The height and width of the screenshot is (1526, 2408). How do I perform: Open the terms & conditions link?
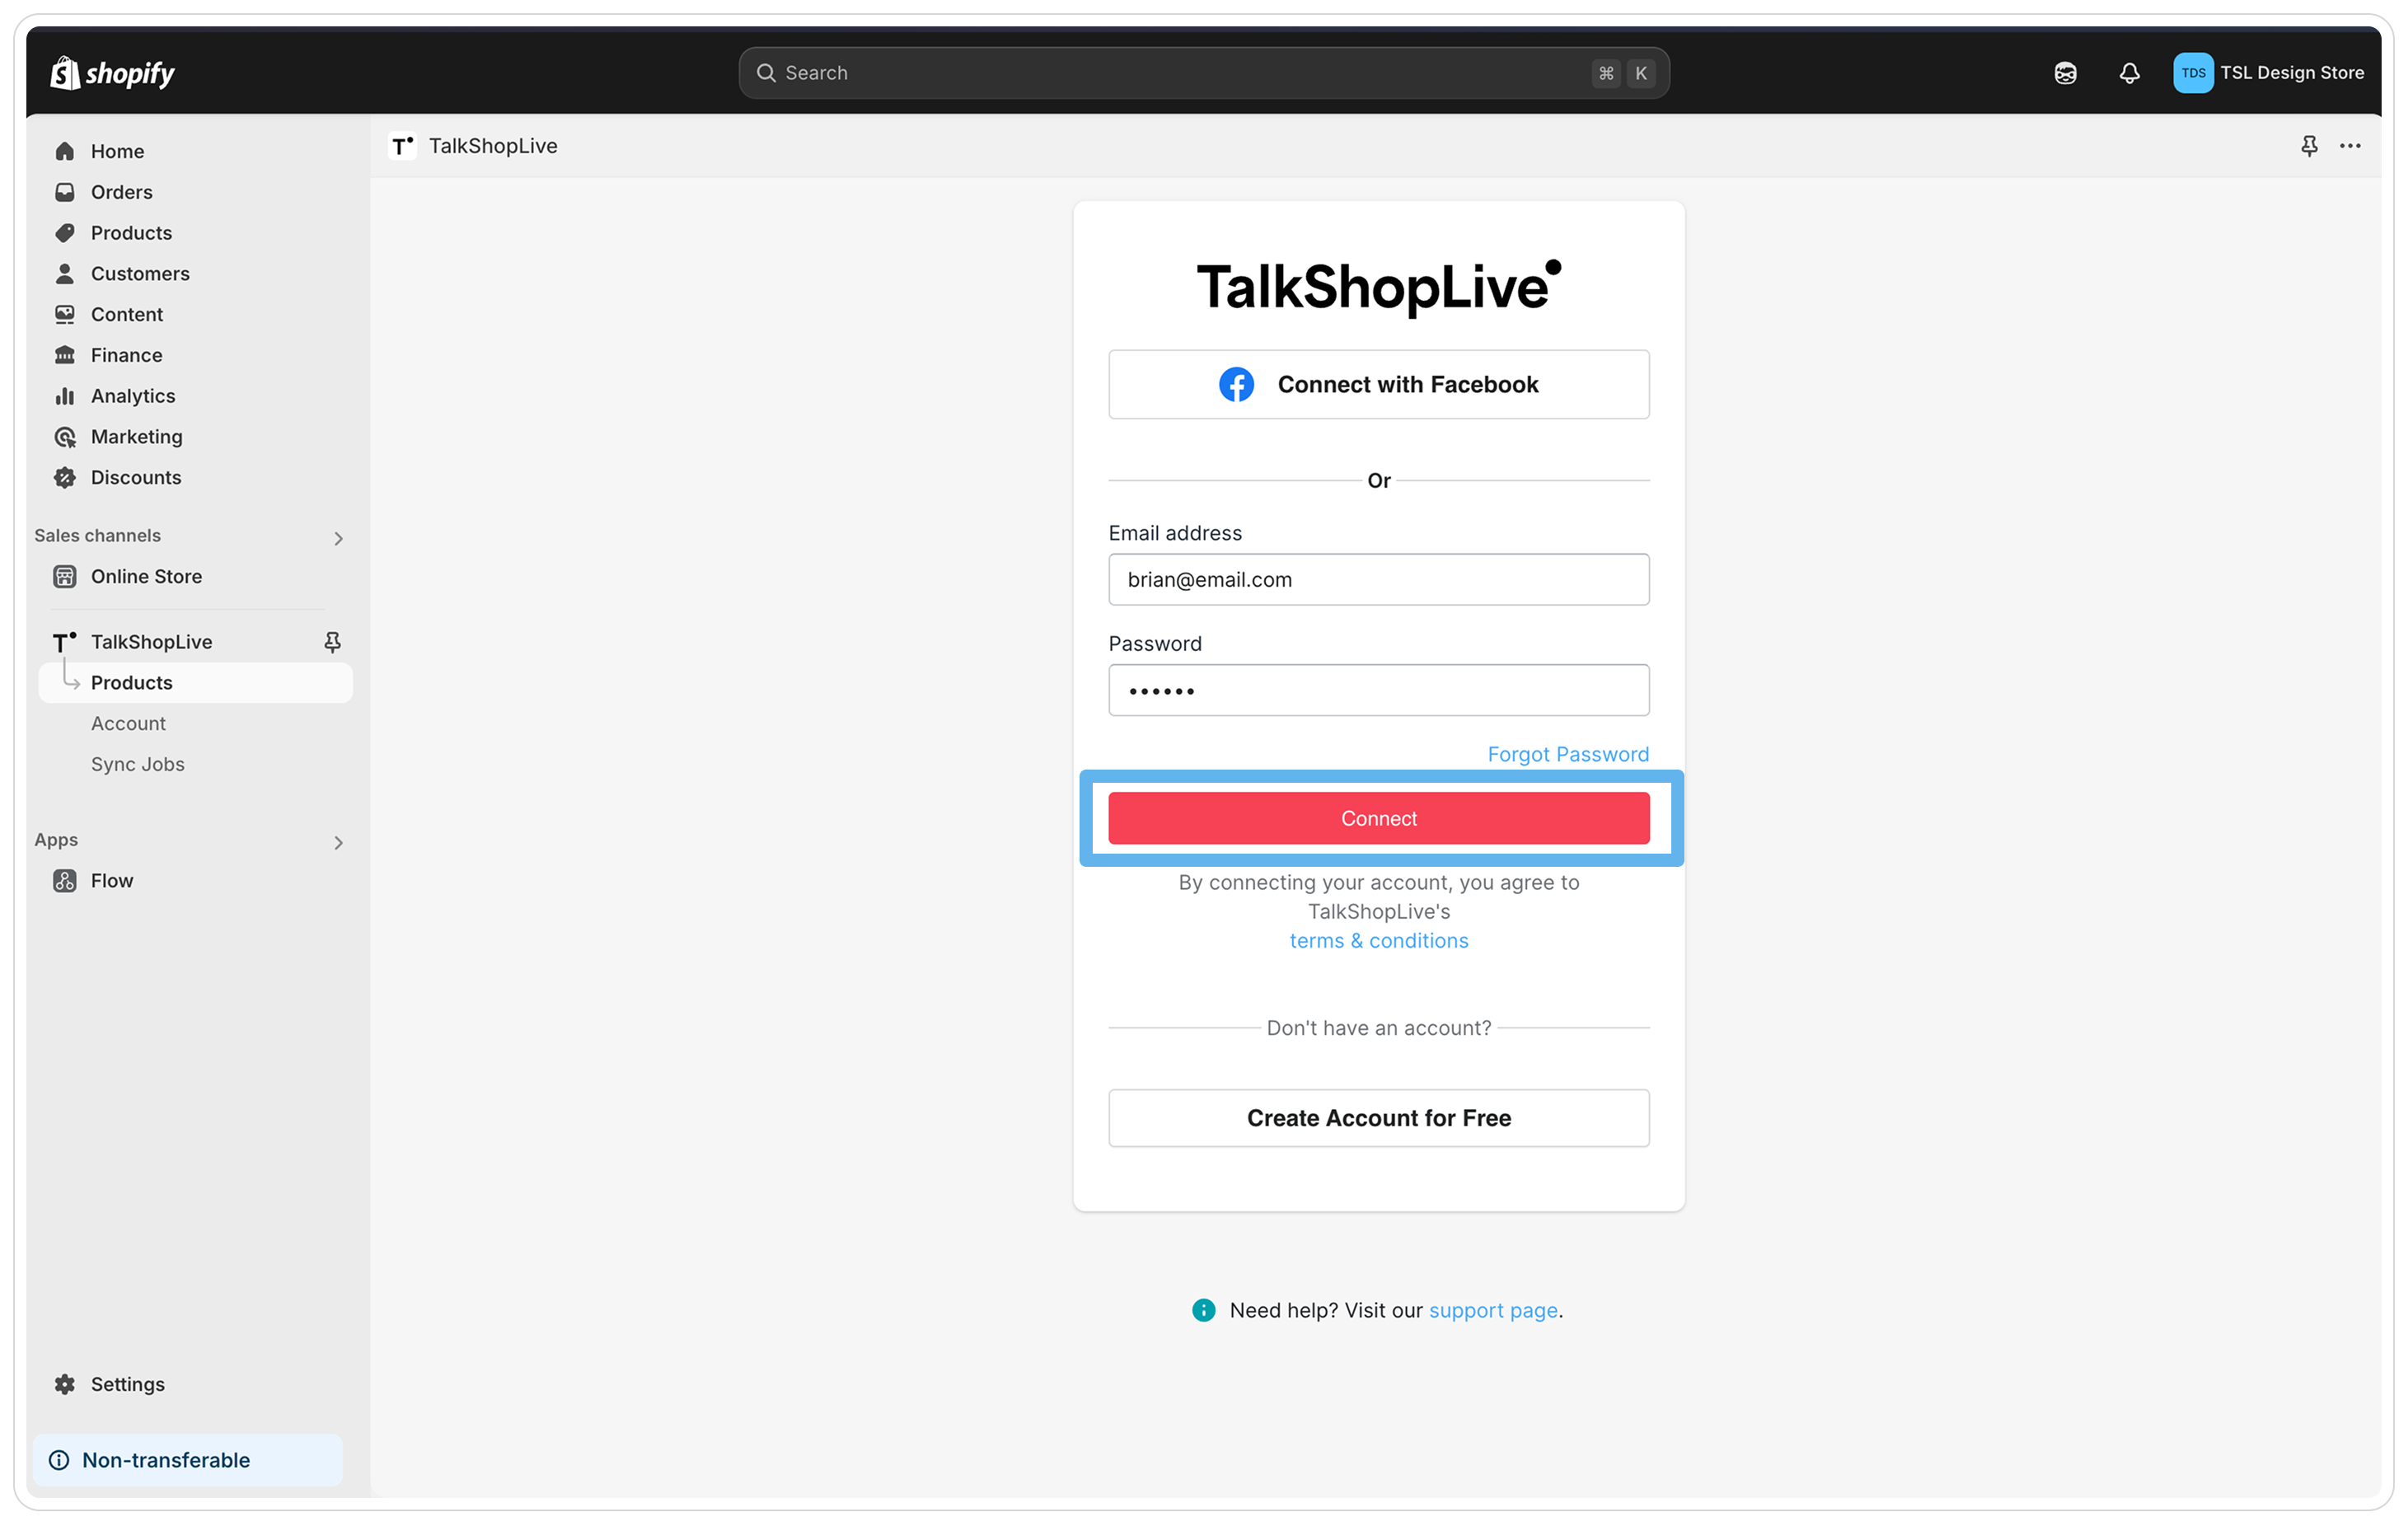(x=1378, y=940)
